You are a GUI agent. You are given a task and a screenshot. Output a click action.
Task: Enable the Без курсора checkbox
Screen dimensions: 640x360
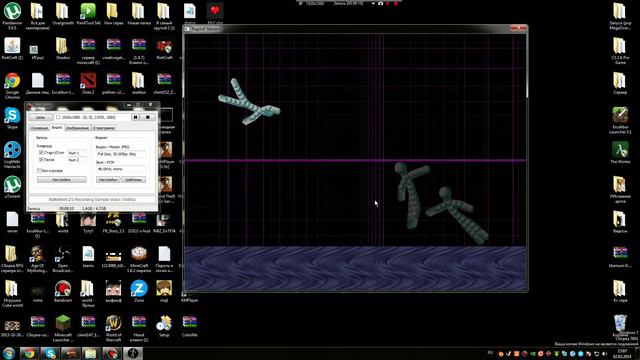pyautogui.click(x=39, y=171)
